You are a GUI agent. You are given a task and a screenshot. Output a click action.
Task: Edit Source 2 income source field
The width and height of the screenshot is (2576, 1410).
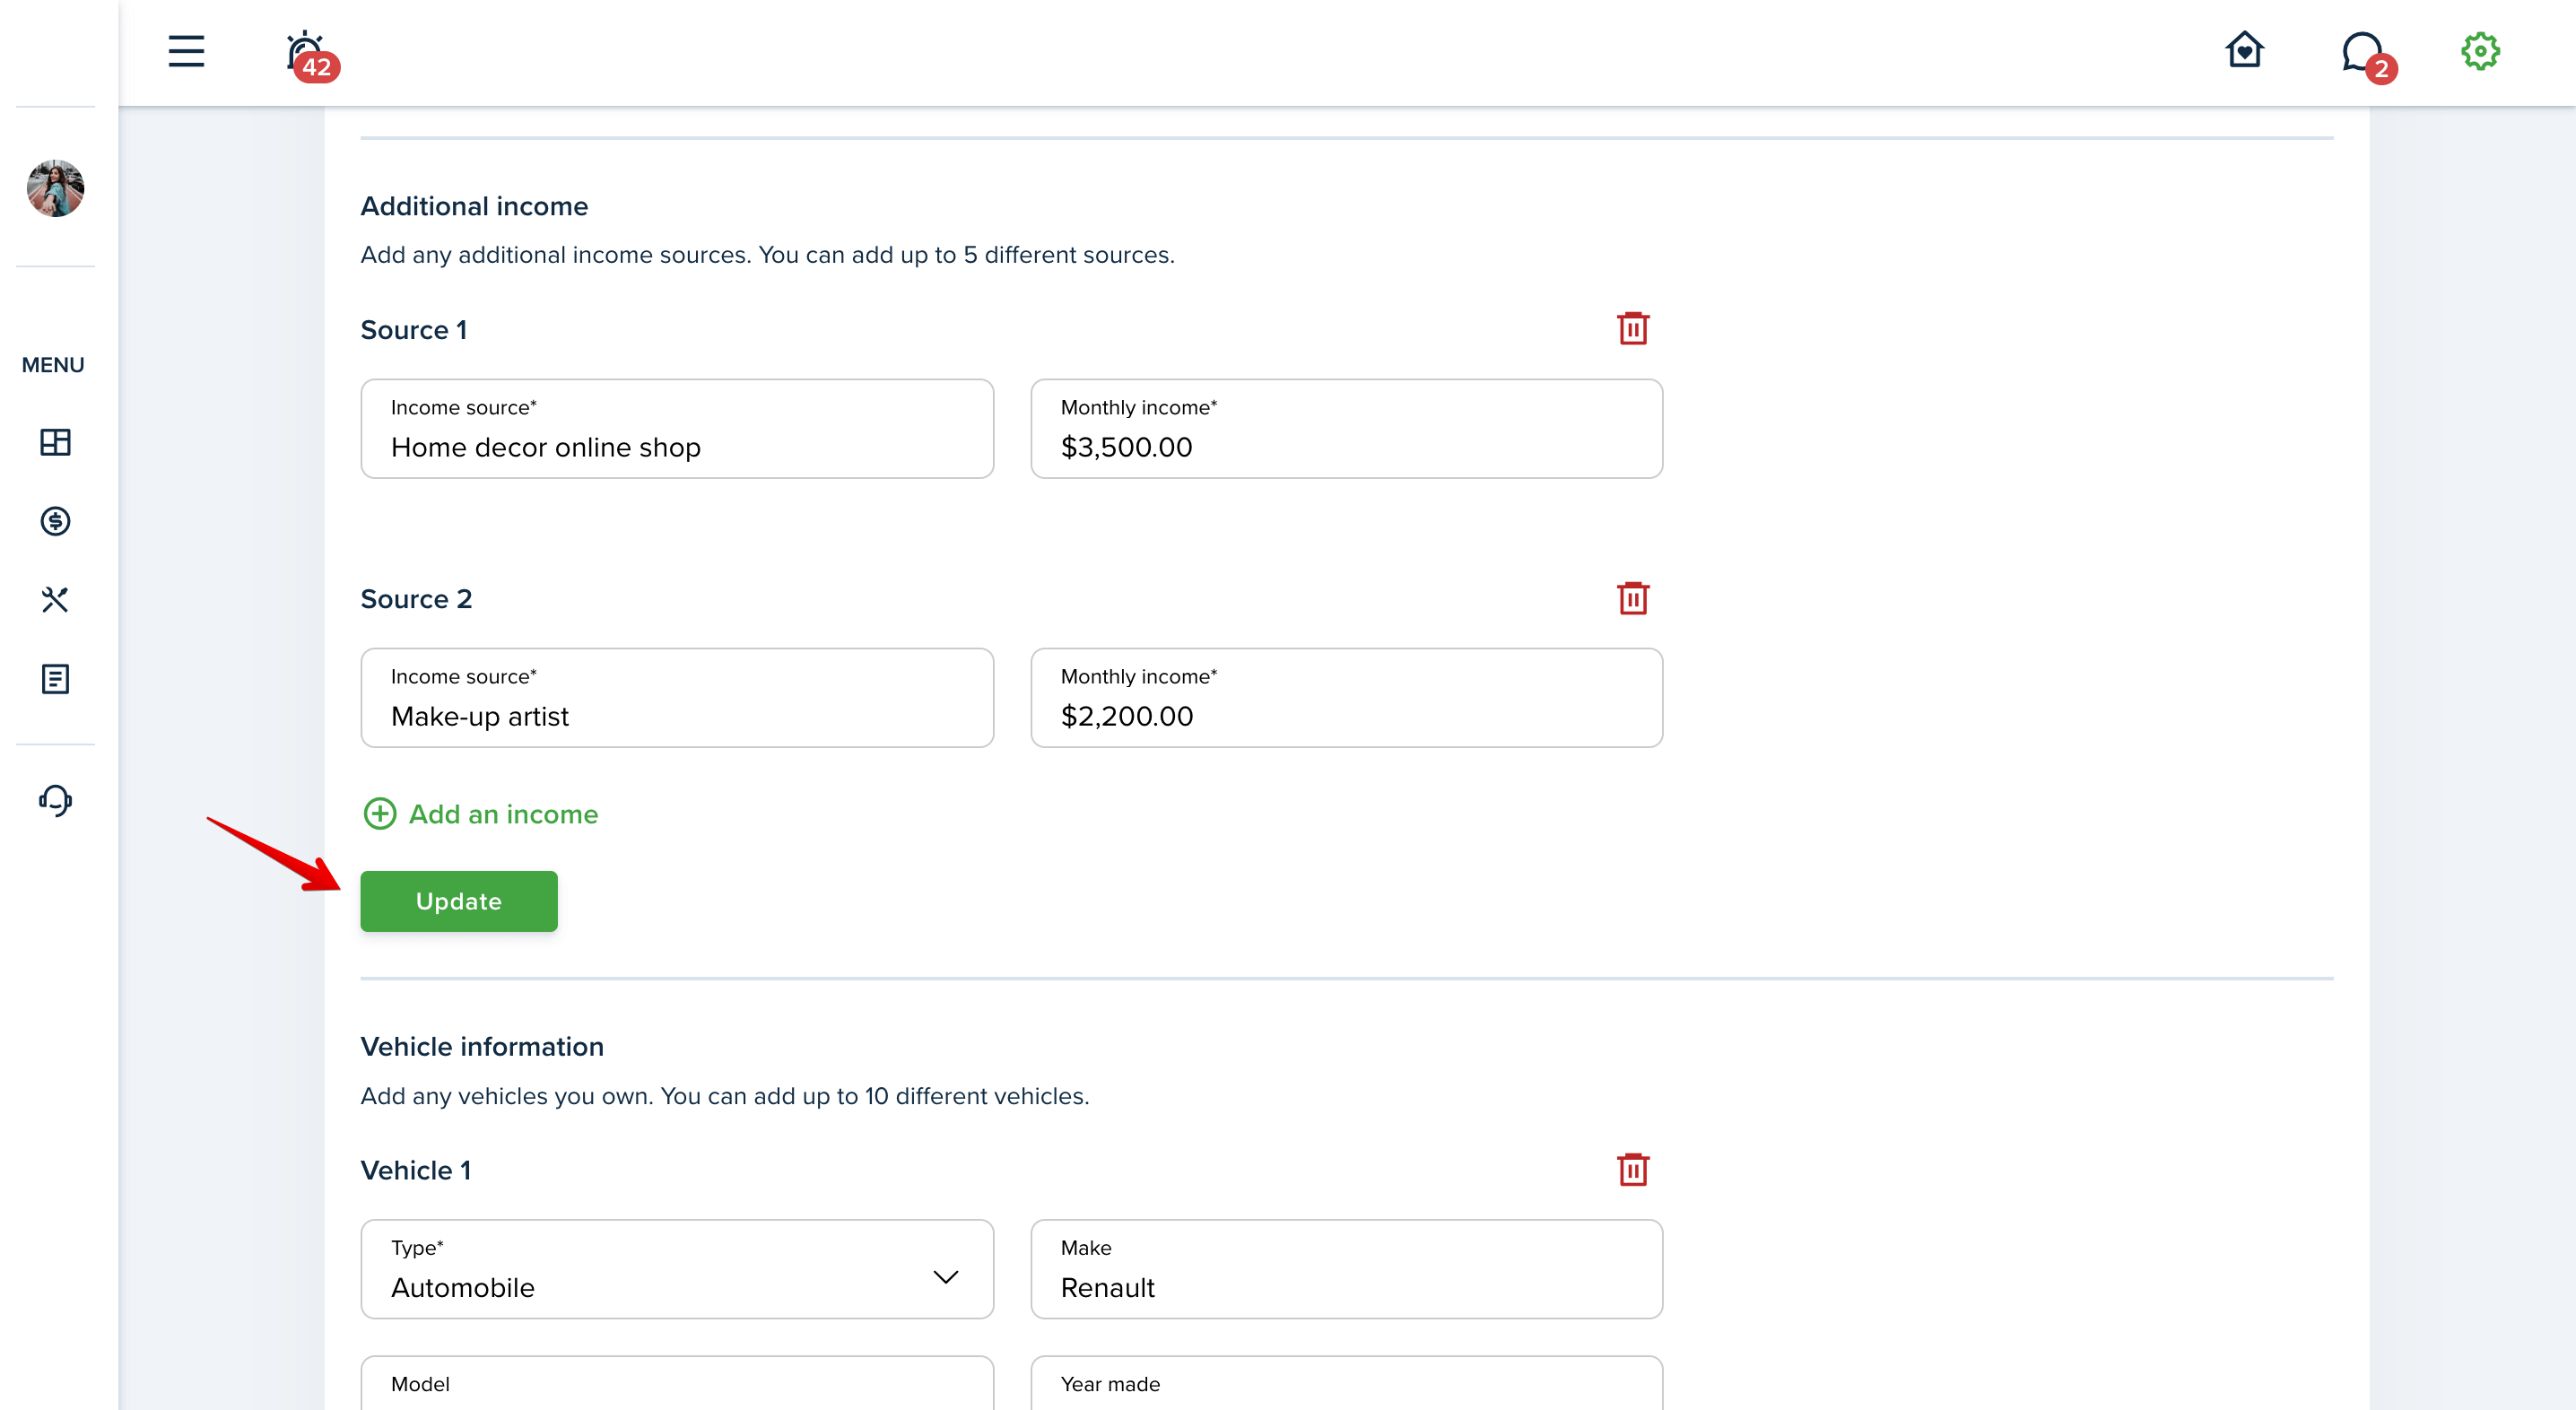(x=677, y=698)
